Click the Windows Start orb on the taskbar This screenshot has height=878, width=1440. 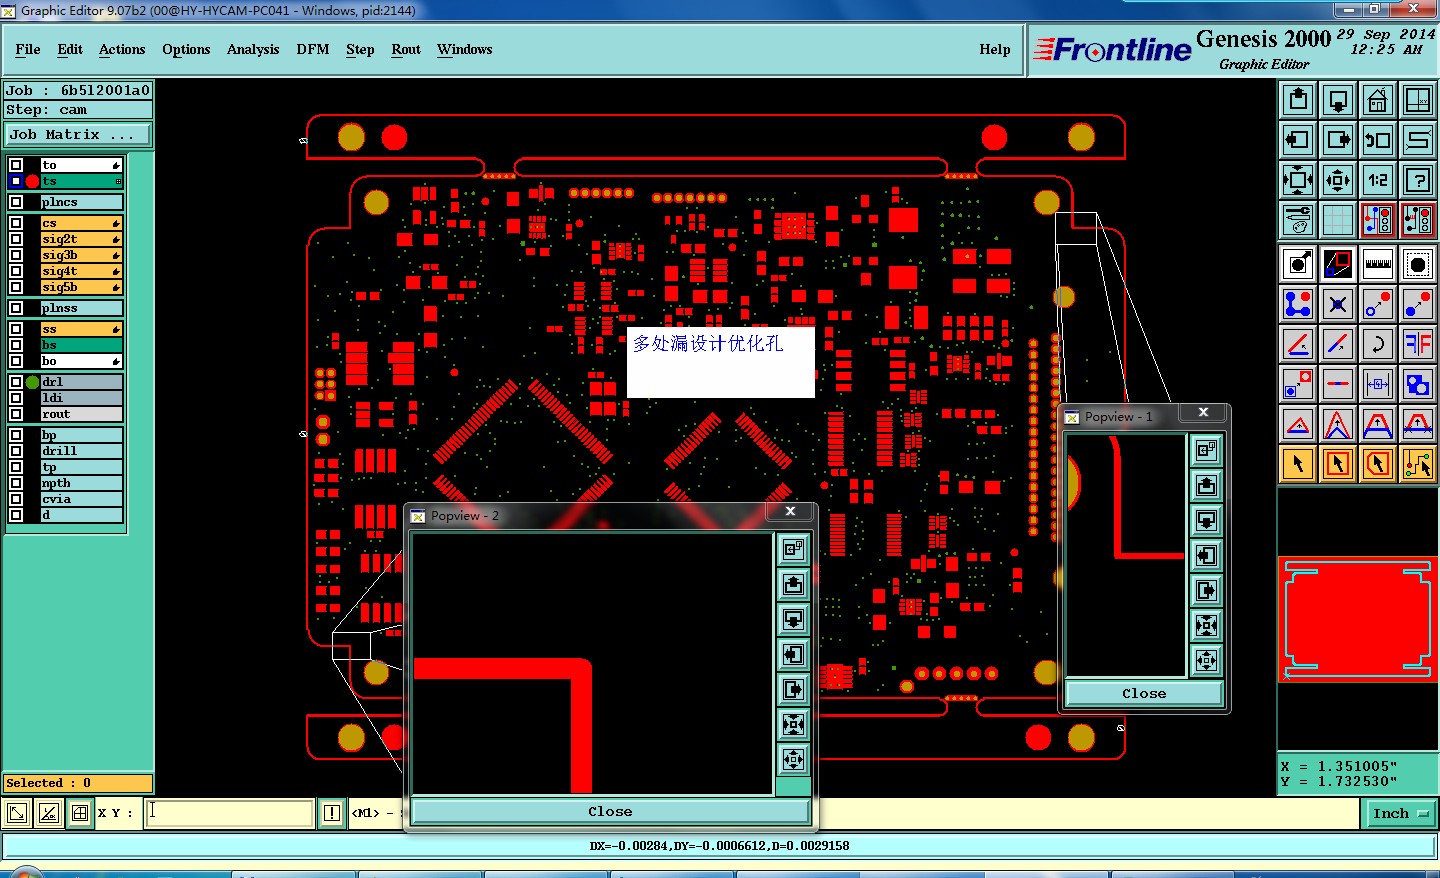tap(27, 873)
